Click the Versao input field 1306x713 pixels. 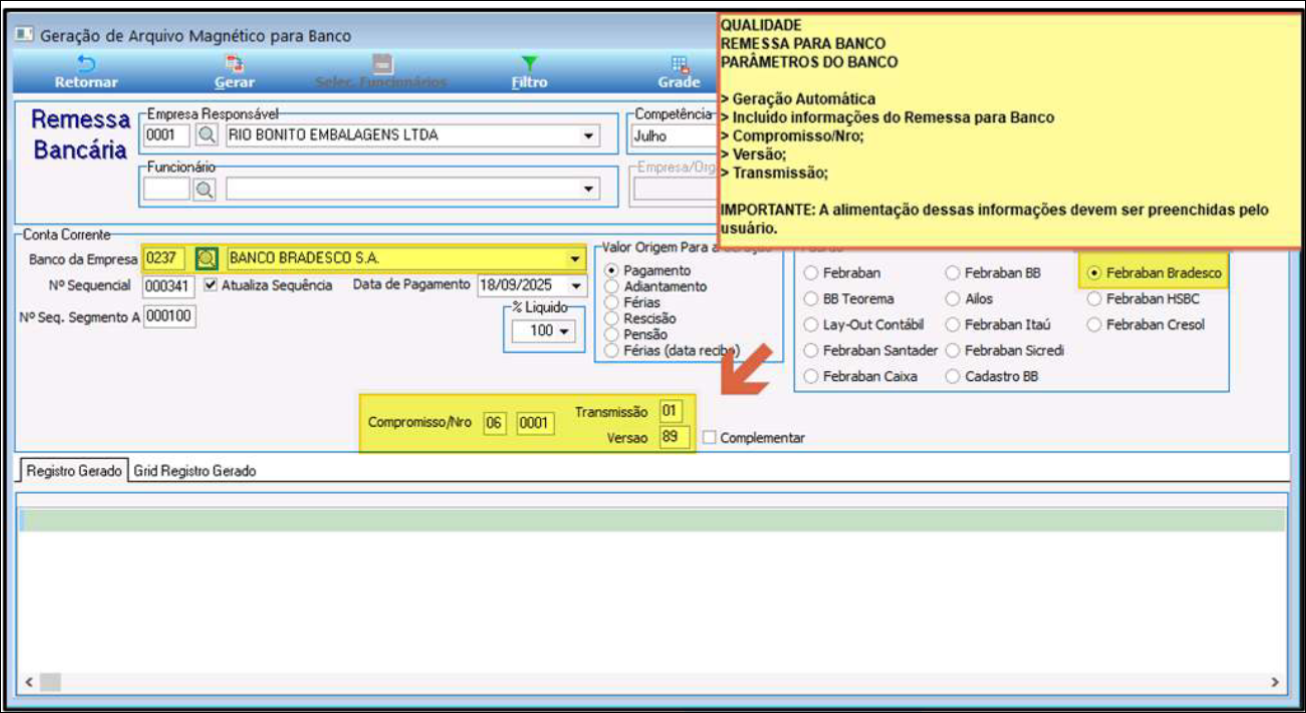click(x=673, y=437)
